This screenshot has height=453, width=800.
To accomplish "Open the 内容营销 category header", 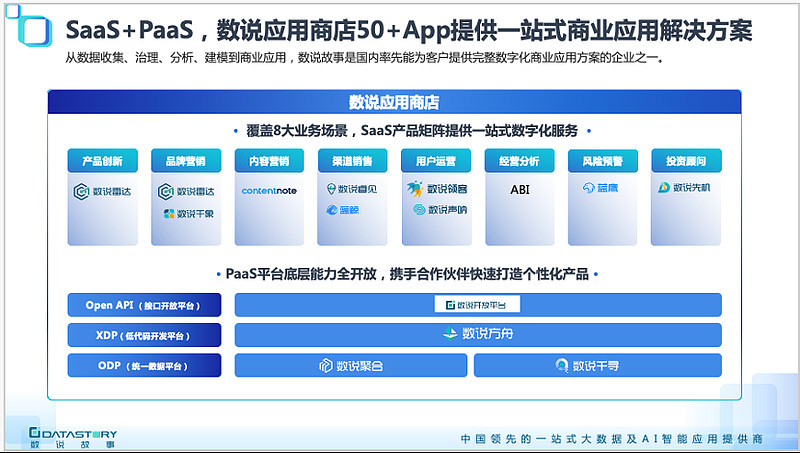I will click(x=269, y=161).
